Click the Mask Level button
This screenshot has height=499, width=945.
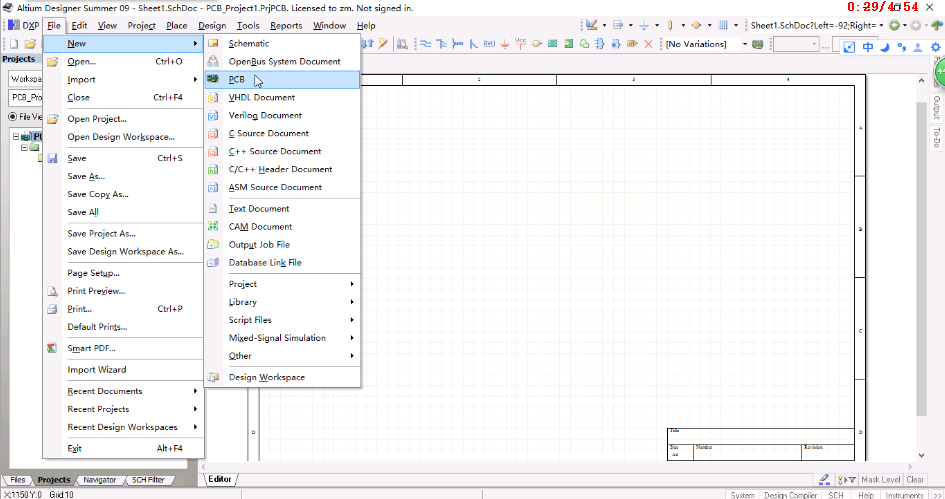[881, 480]
